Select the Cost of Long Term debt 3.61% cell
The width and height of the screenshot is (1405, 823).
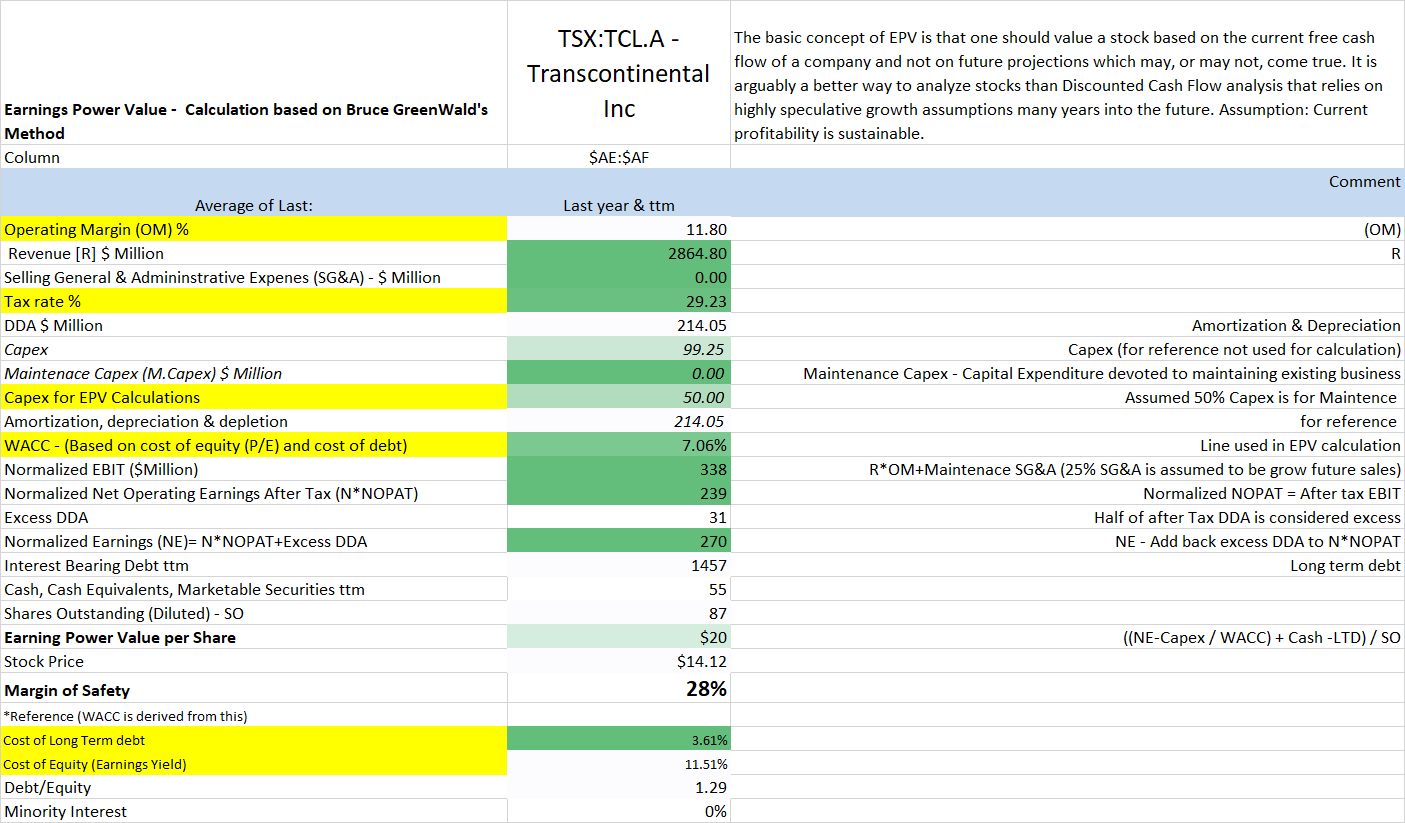click(618, 739)
